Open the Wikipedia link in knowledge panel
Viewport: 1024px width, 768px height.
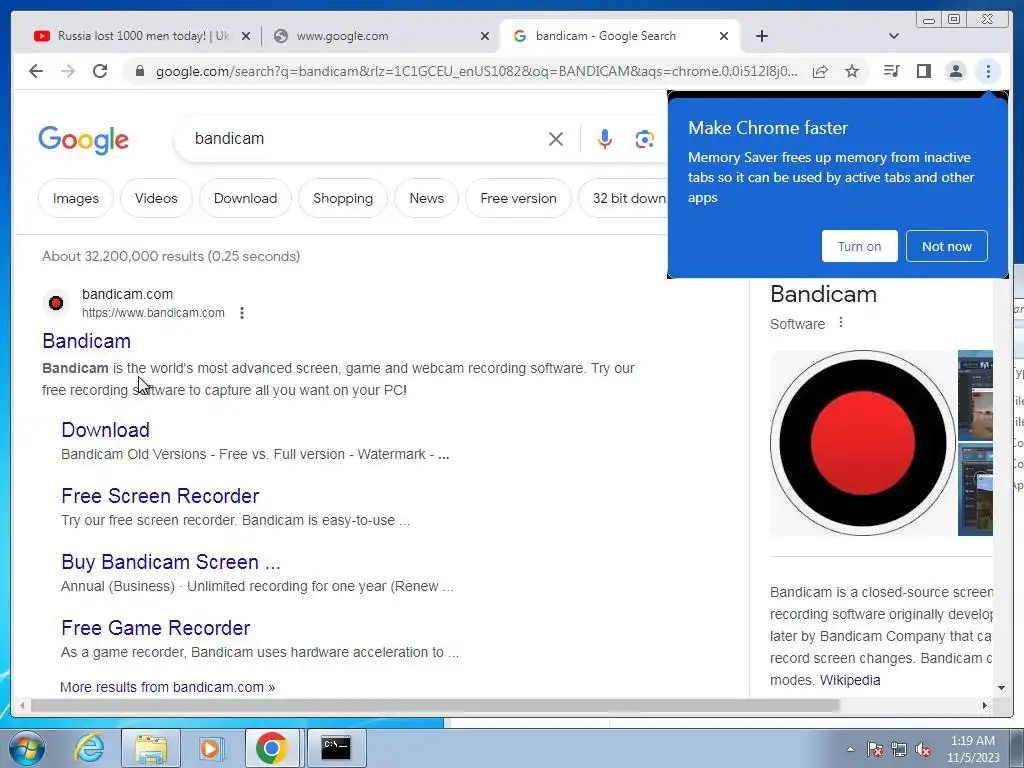(x=850, y=680)
